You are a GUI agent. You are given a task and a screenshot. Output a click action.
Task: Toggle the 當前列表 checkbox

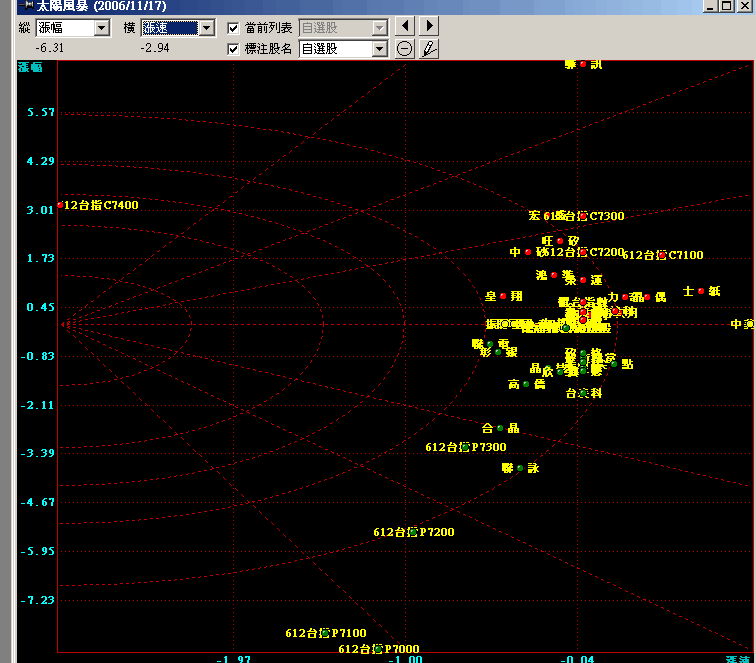234,28
